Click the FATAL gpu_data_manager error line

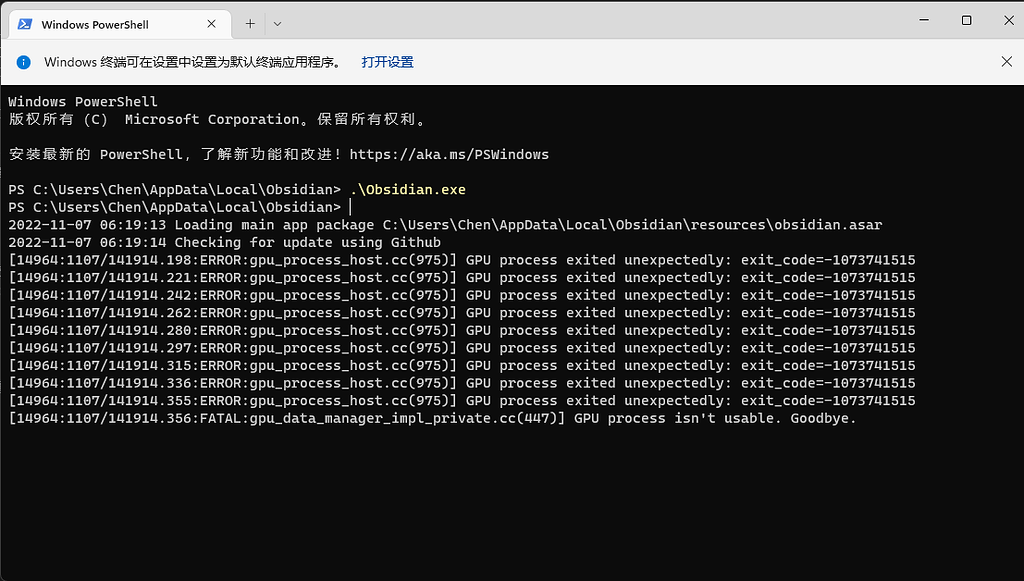tap(432, 418)
